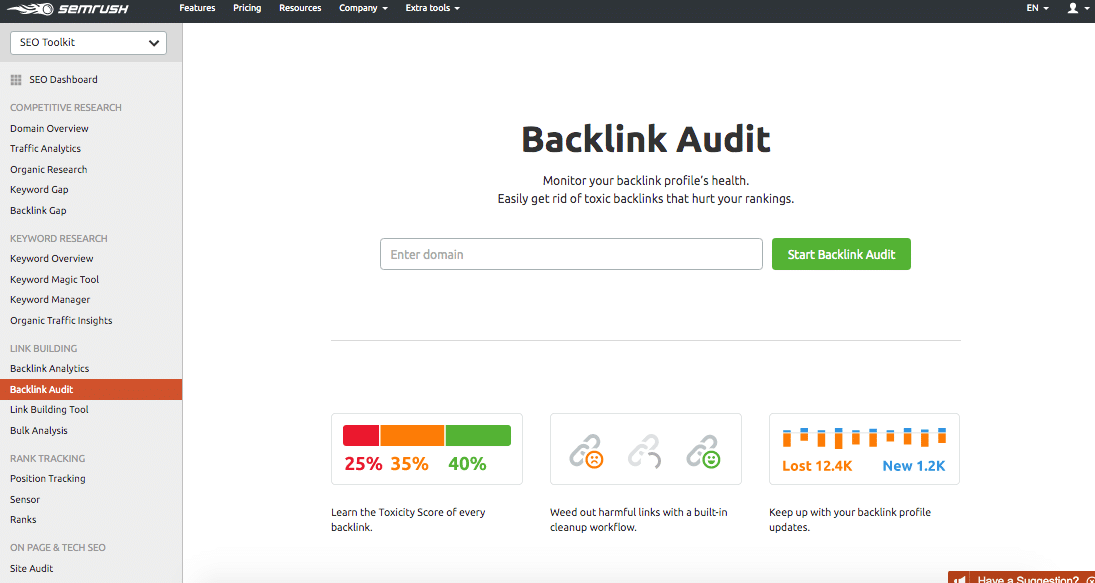Expand the Company menu

pos(363,8)
